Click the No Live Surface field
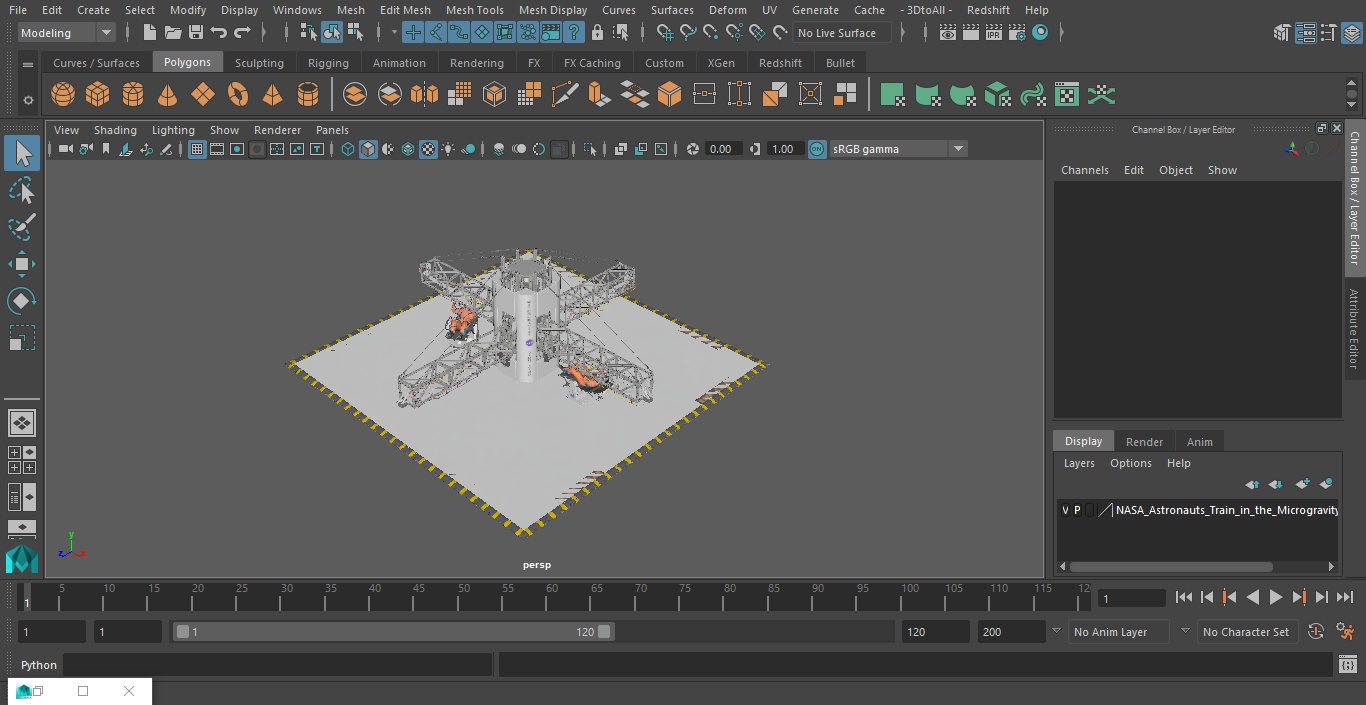 tap(843, 33)
